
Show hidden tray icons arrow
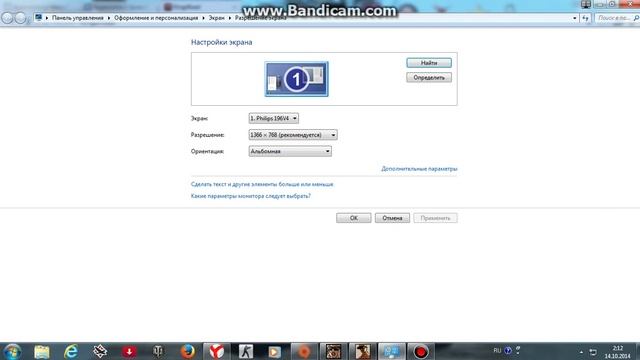(581, 352)
